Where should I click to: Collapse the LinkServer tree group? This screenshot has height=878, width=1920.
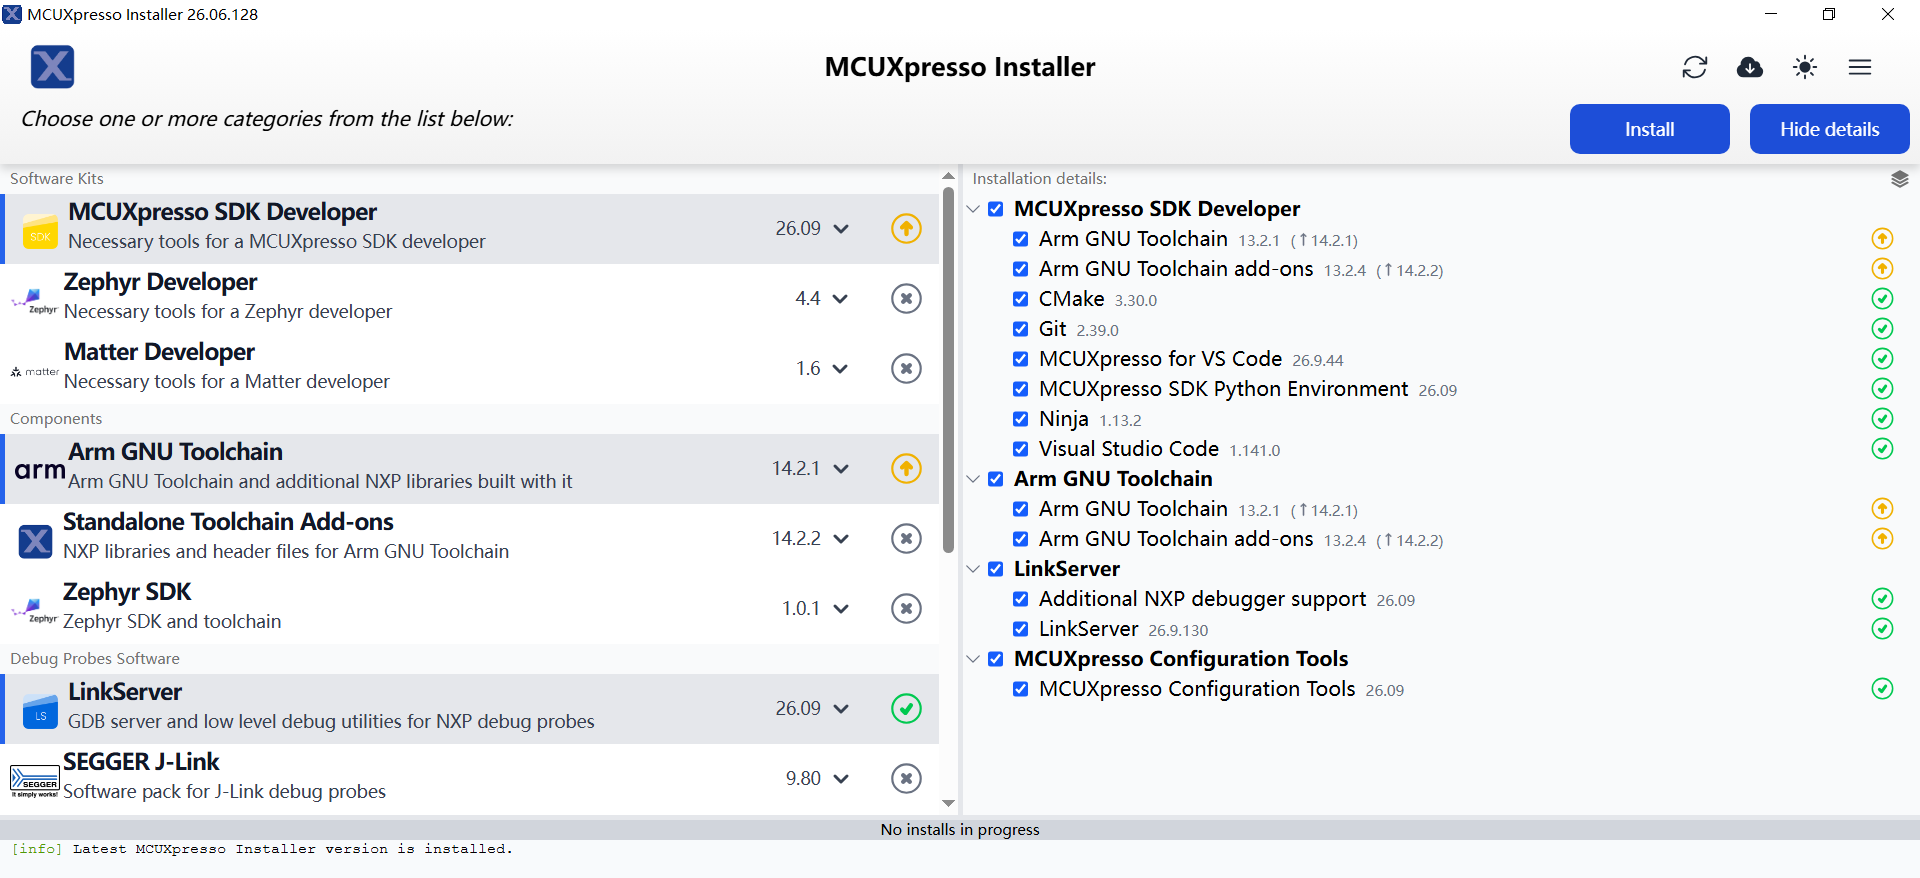(973, 569)
